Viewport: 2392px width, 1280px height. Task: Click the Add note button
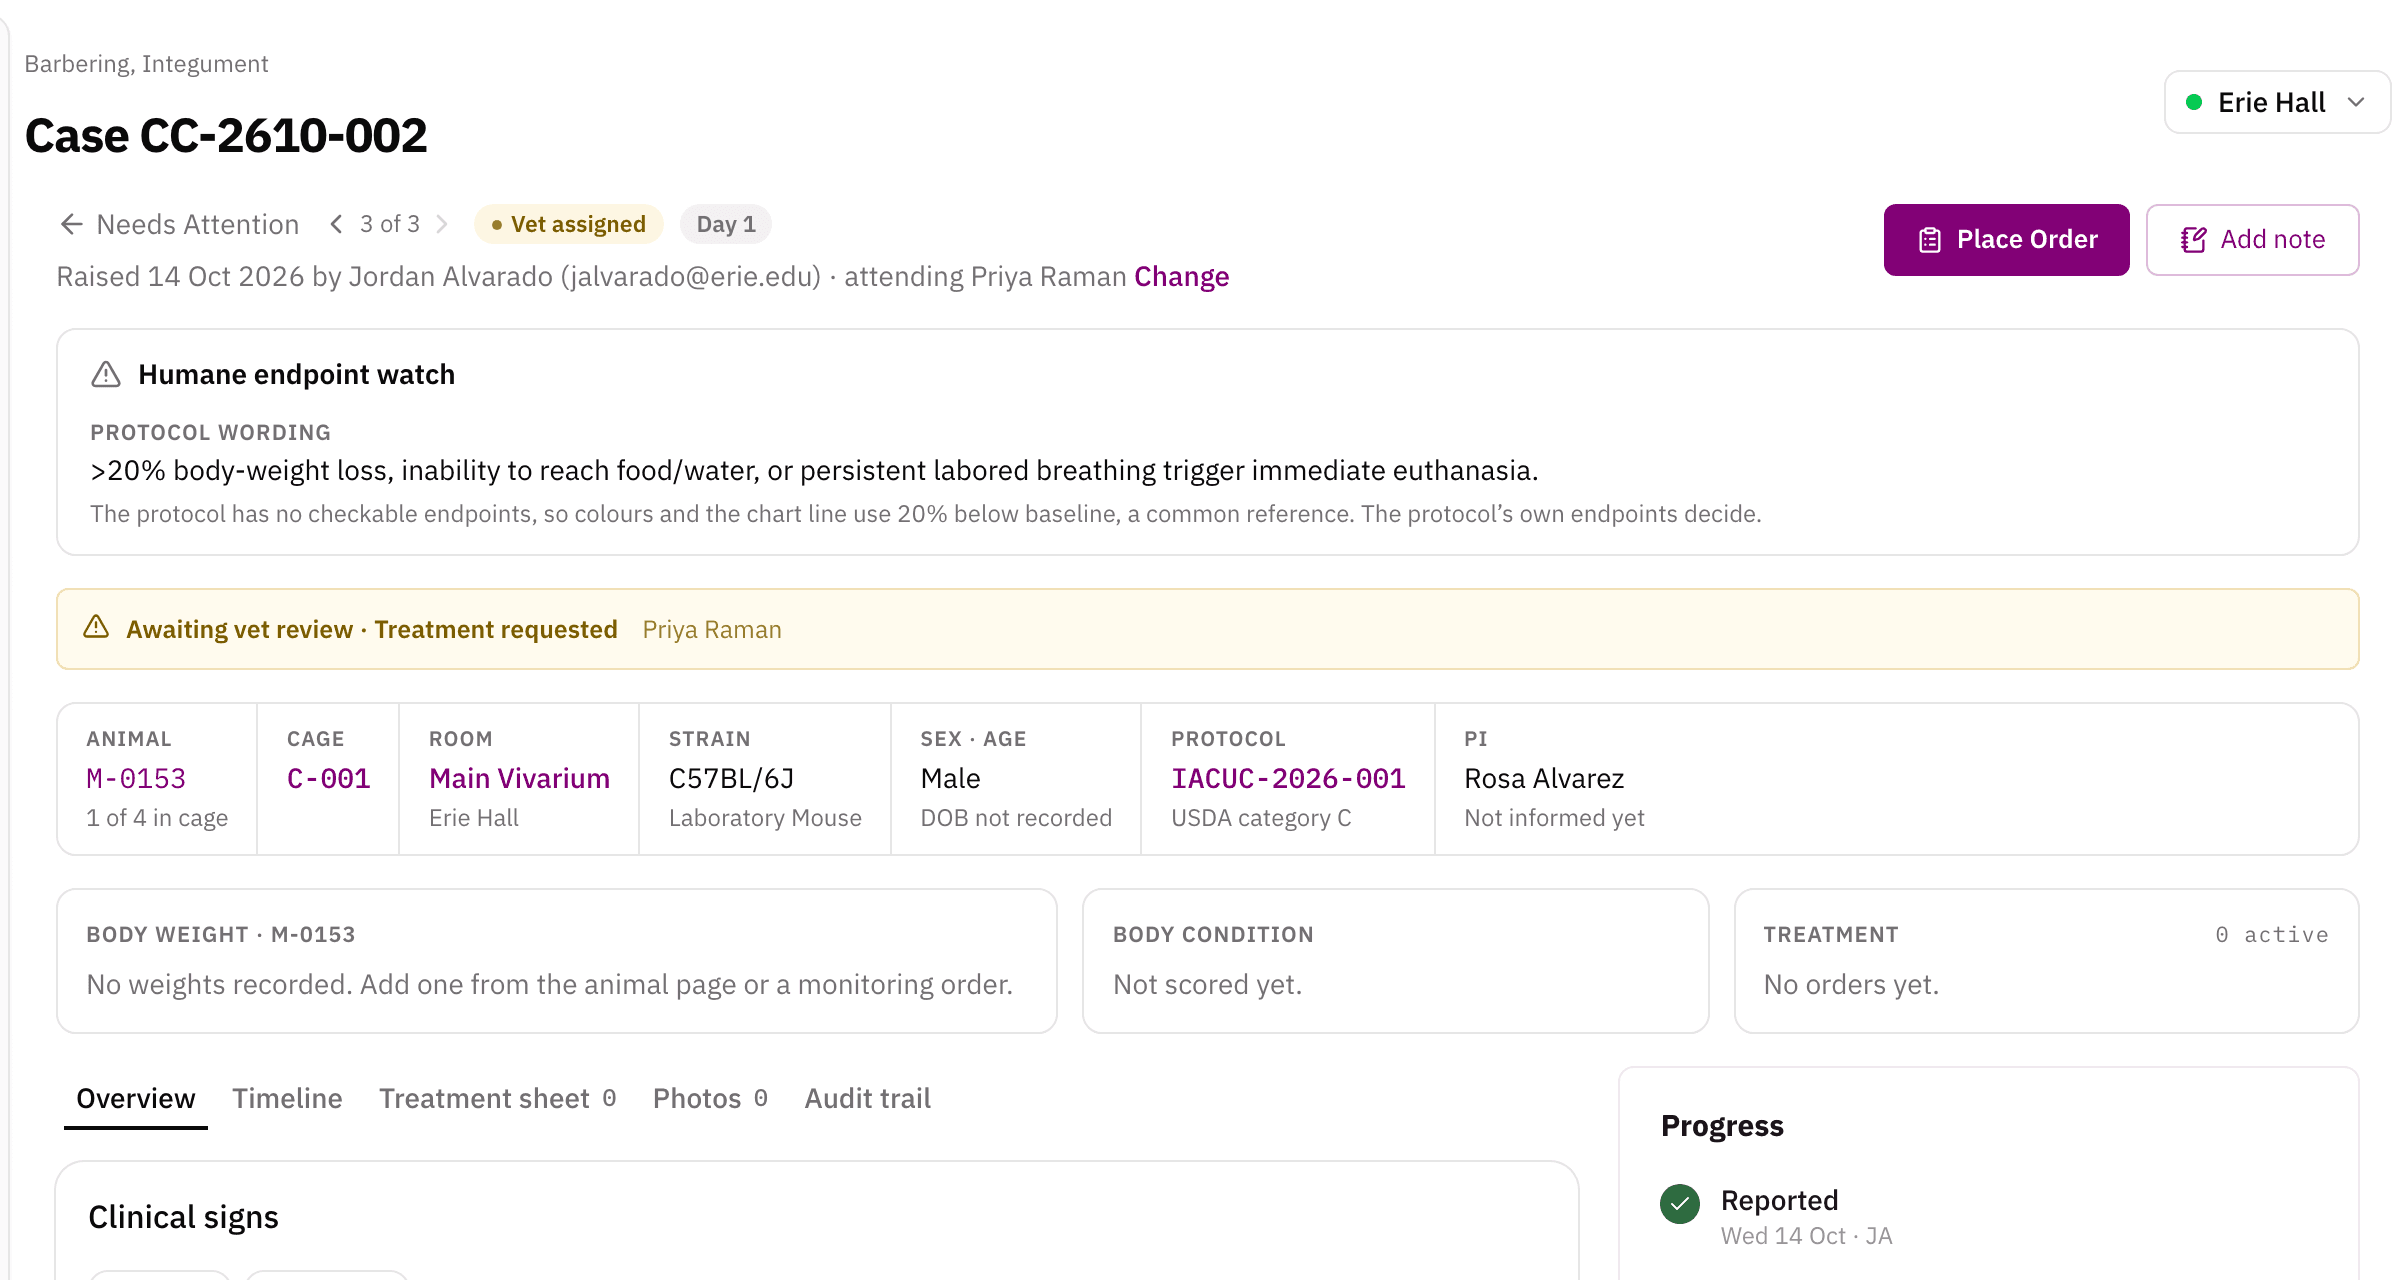point(2252,240)
